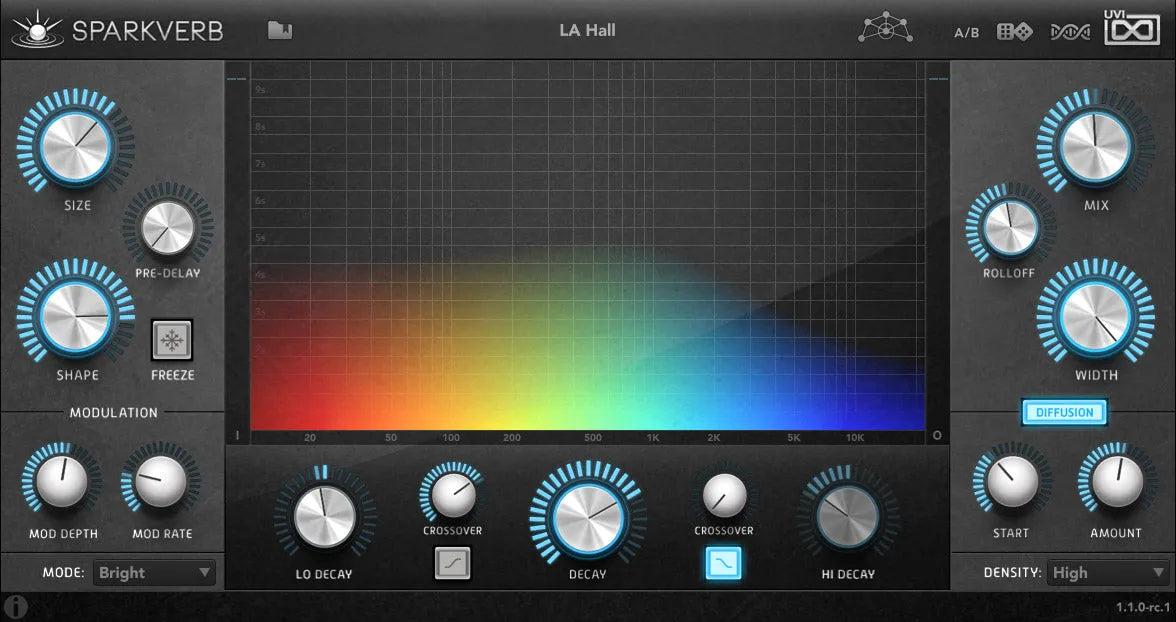Click the LA Hall preset title

588,30
